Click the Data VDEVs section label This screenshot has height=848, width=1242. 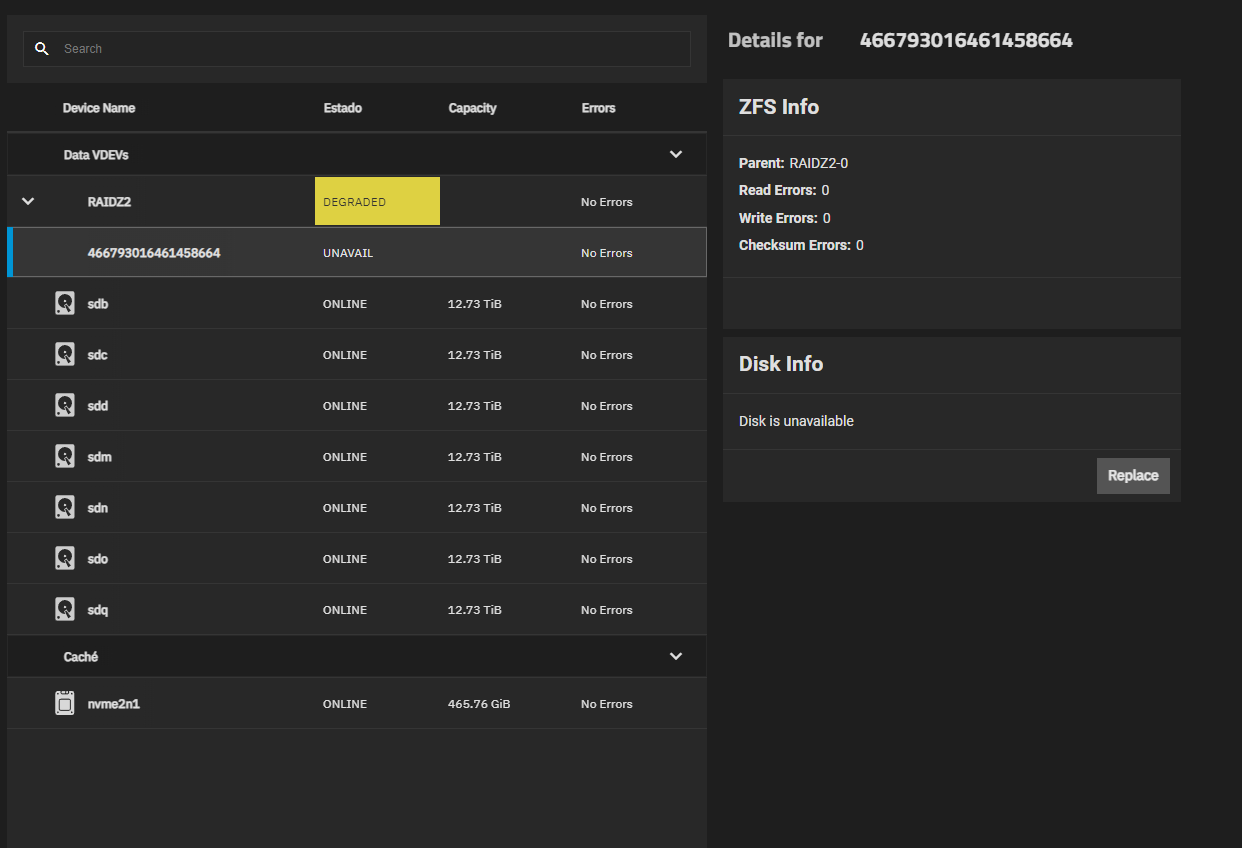pyautogui.click(x=96, y=155)
